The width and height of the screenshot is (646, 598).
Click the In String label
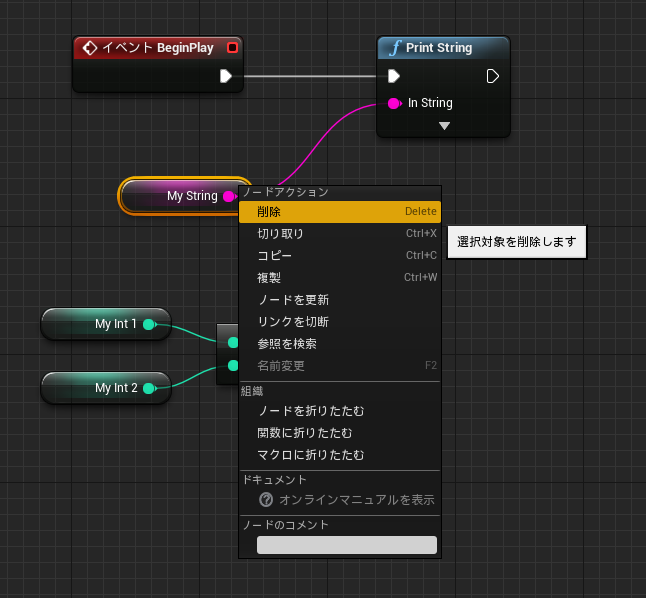[430, 103]
